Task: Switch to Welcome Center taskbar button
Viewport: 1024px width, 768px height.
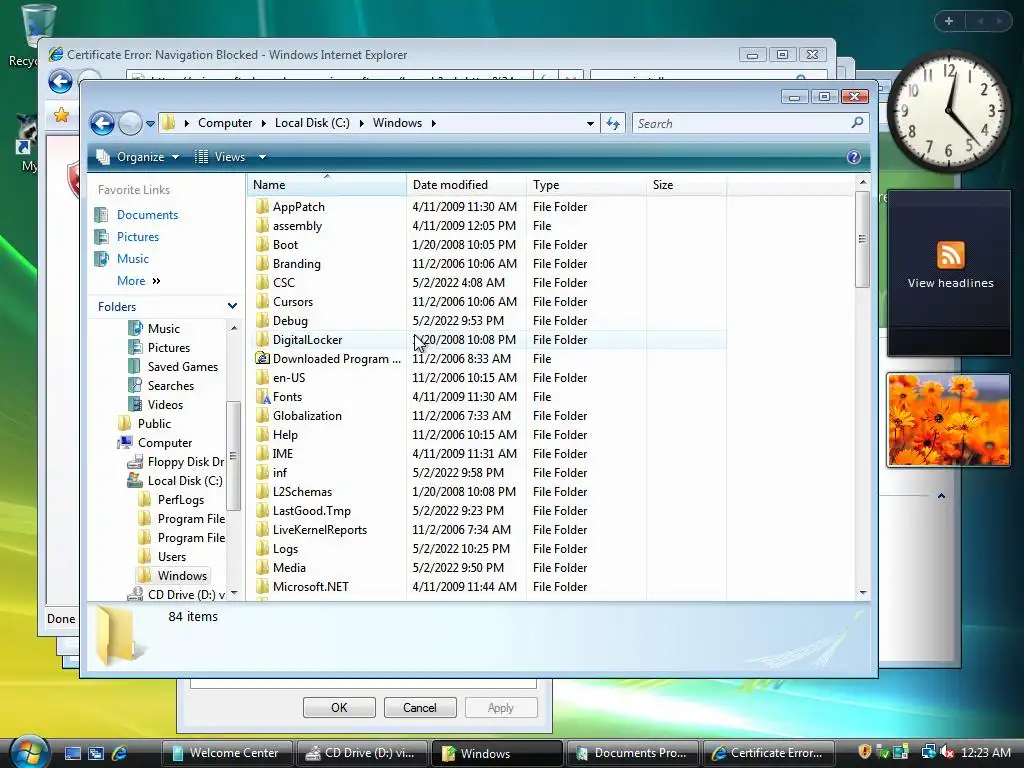Action: 227,753
